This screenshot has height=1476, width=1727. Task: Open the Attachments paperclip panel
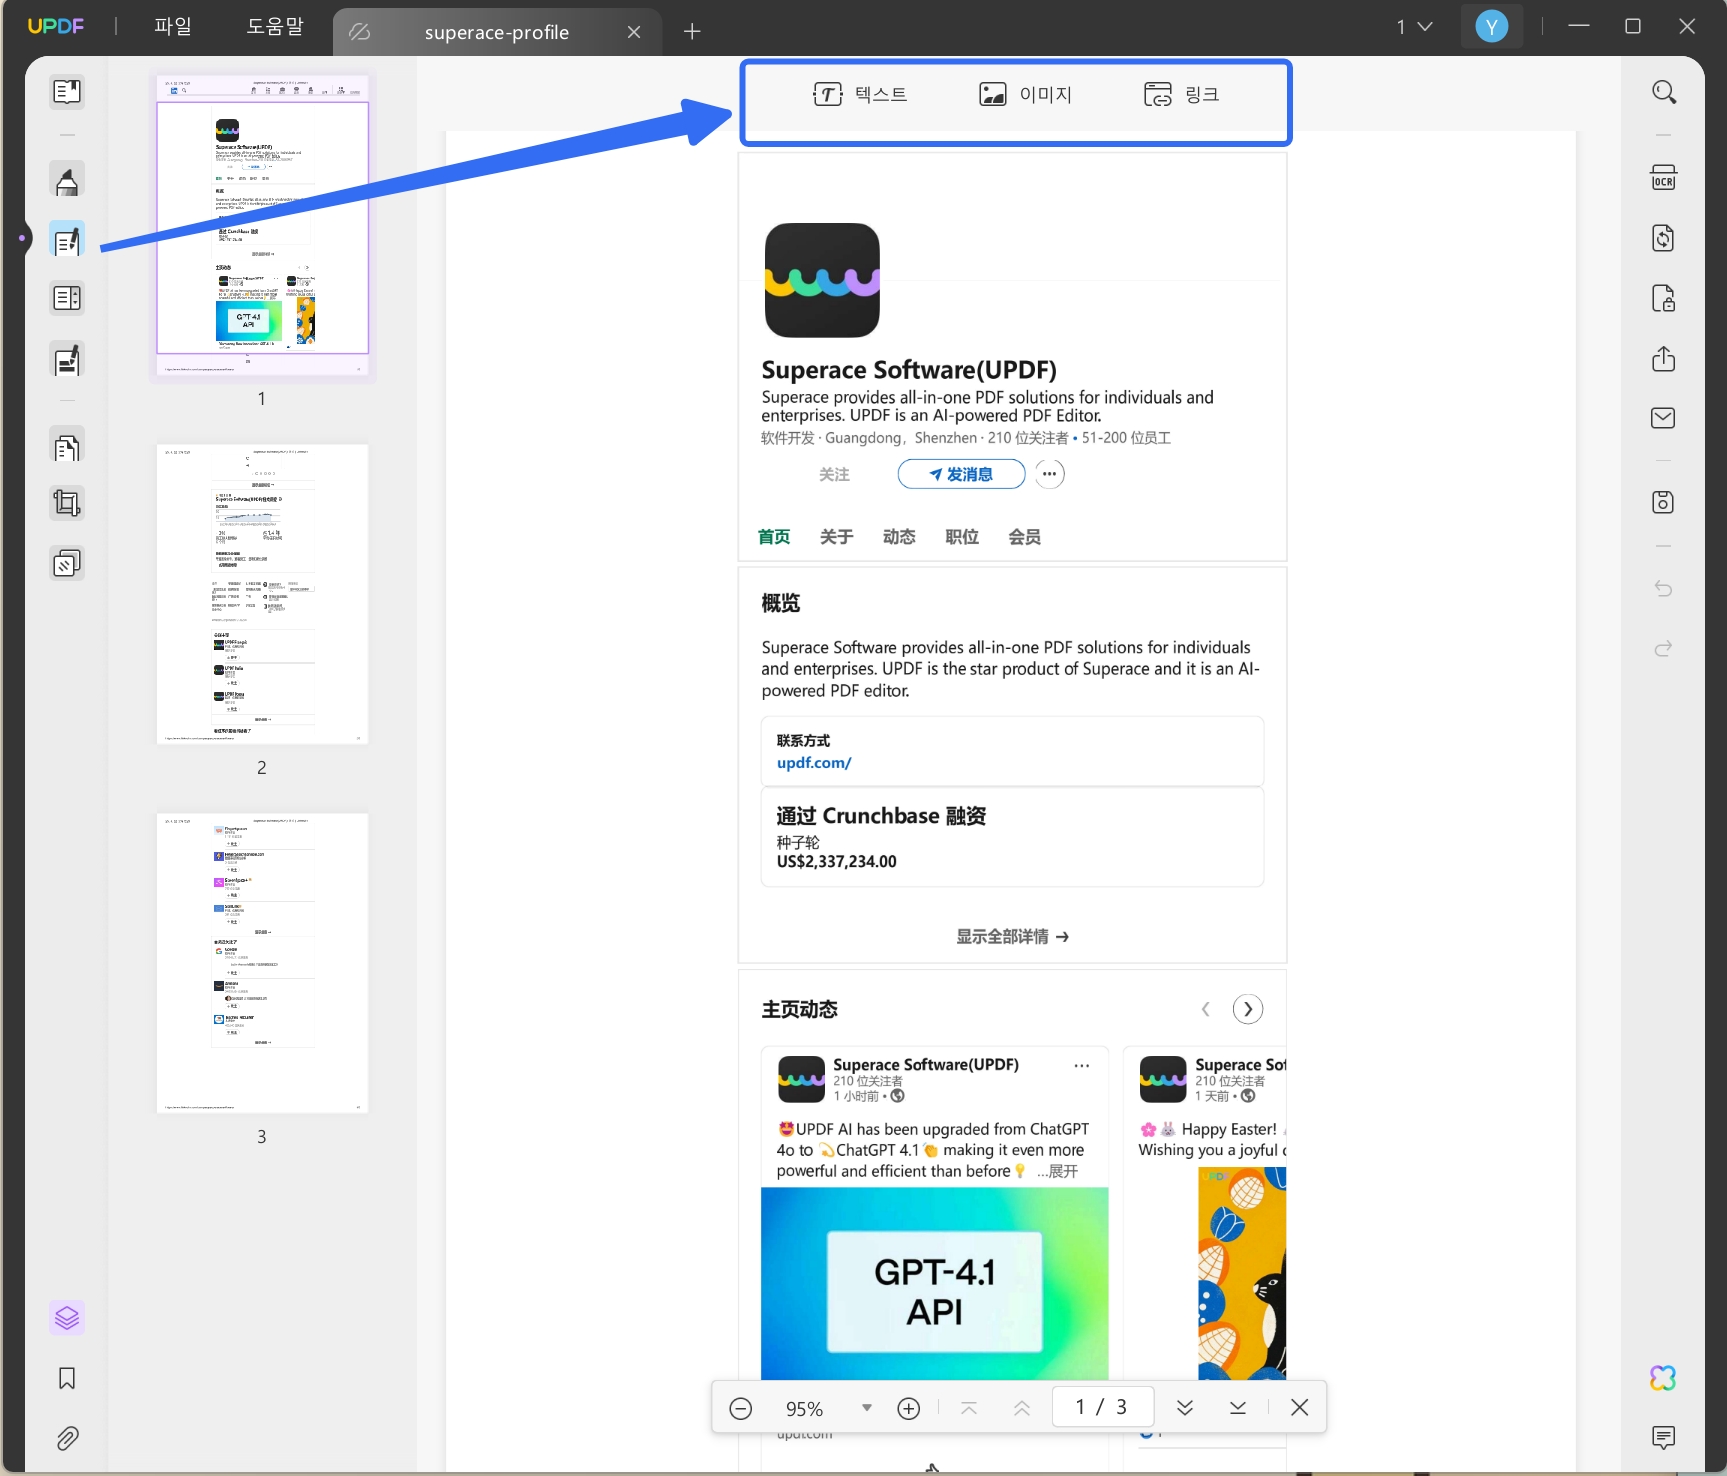[x=67, y=1438]
